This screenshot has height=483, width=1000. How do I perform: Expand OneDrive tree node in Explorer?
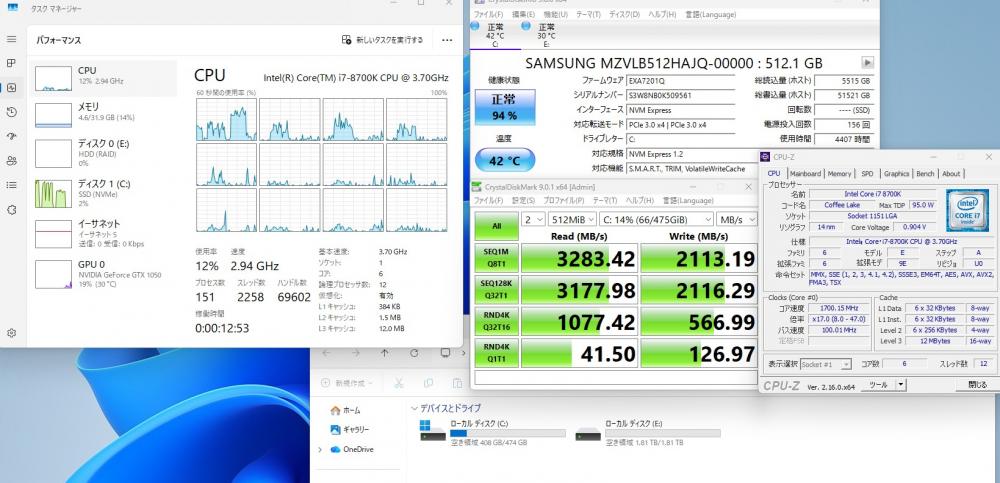[320, 450]
